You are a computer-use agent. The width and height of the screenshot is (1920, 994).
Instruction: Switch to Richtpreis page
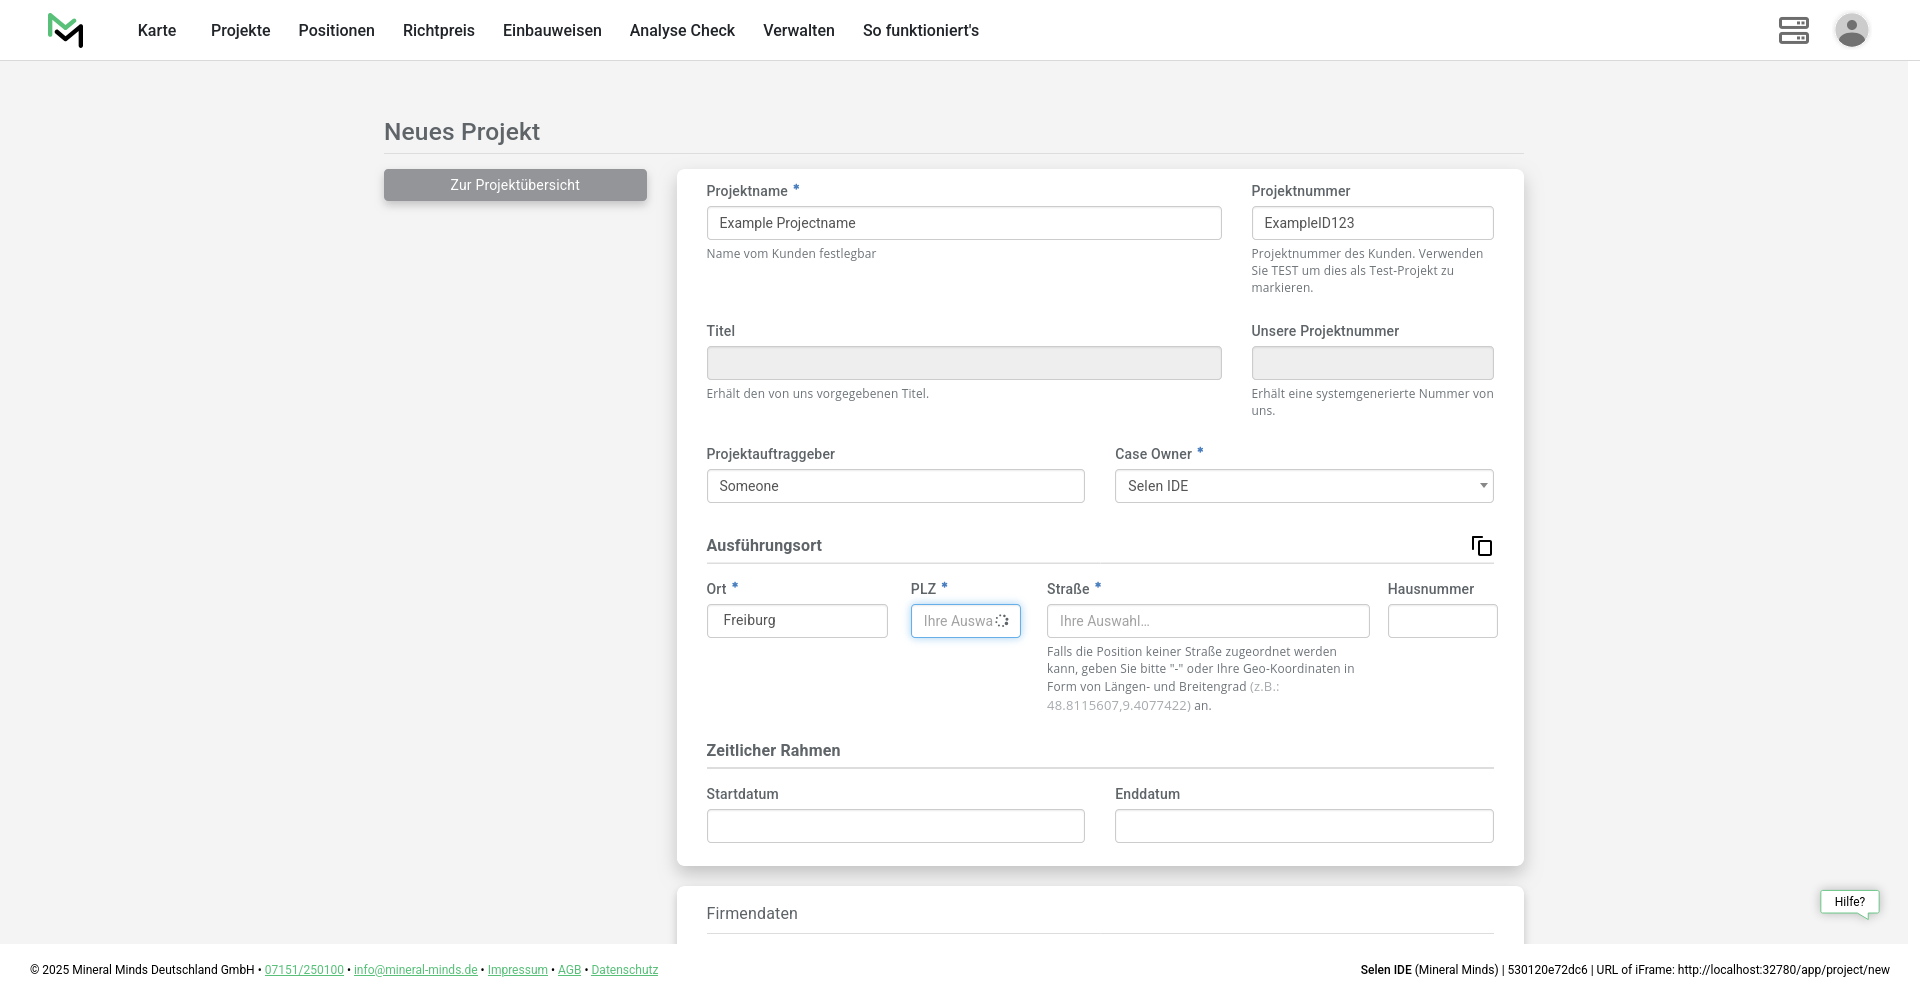(438, 31)
